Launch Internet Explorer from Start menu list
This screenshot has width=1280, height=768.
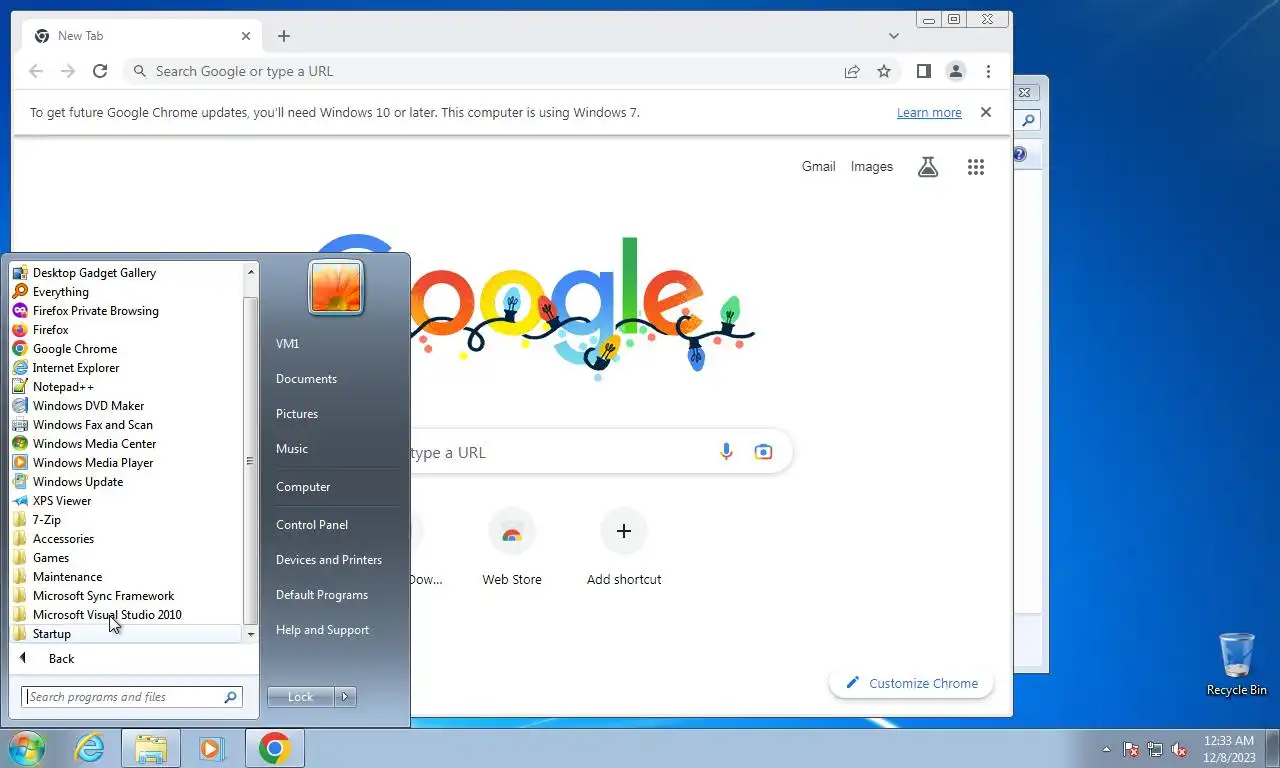127,368
